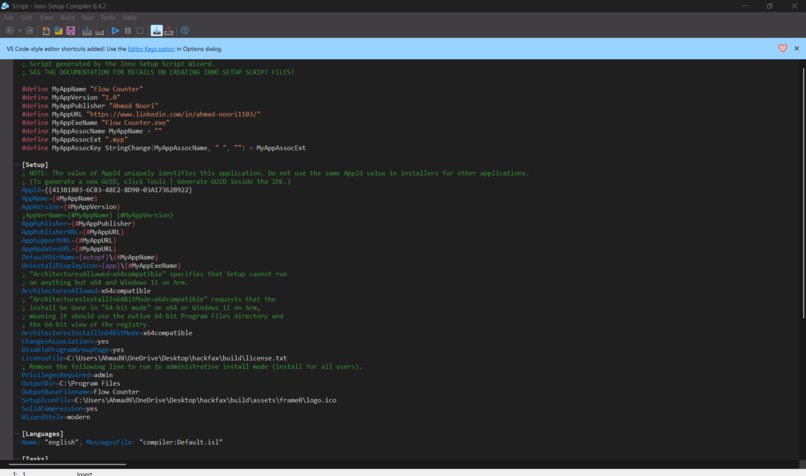Click the heart icon in the banner

[x=782, y=48]
